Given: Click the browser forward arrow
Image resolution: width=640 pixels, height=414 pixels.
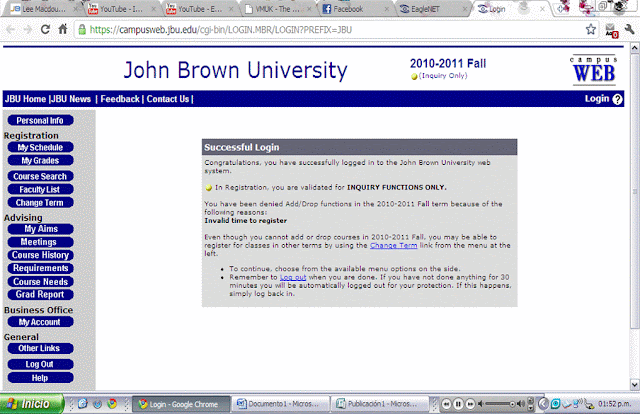Looking at the screenshot, I should pos(28,29).
